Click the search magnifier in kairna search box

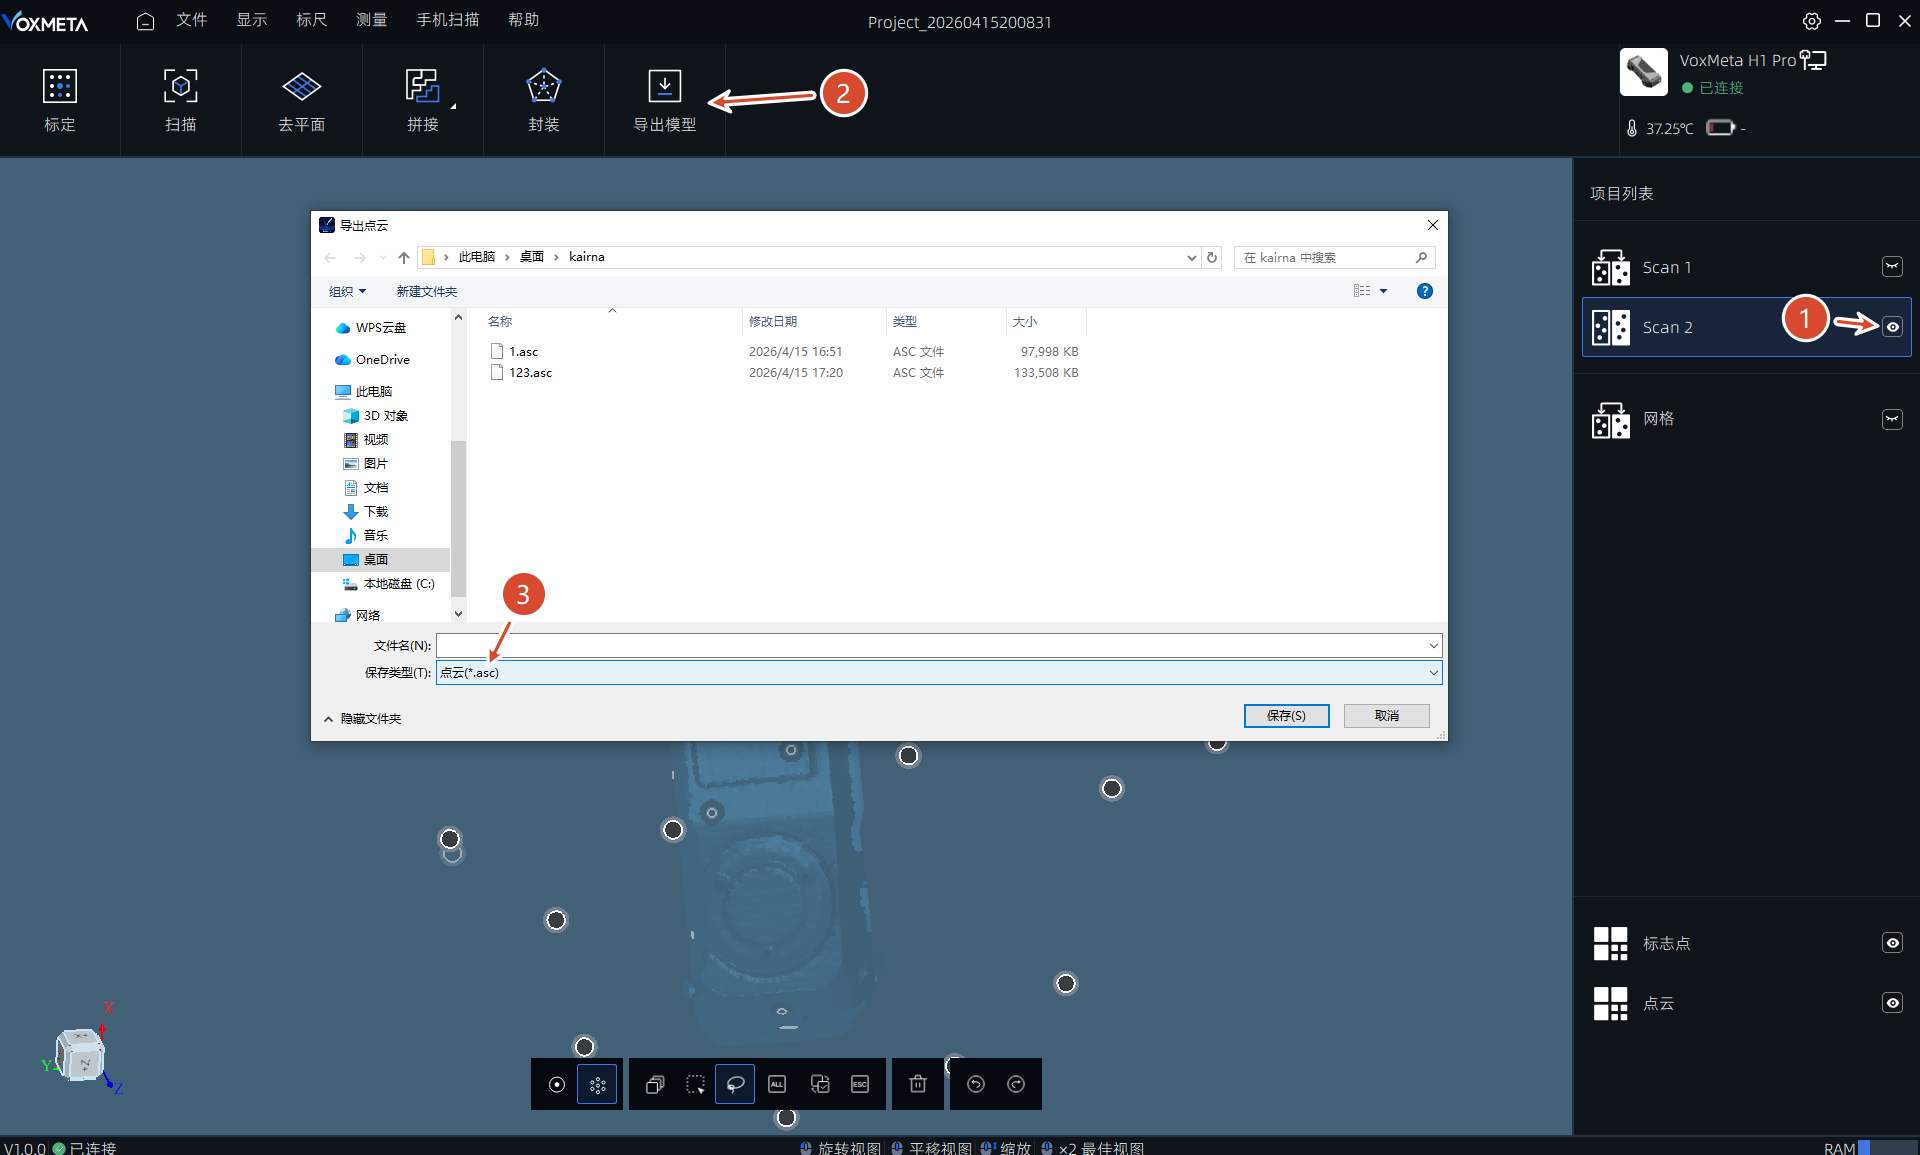[1421, 257]
